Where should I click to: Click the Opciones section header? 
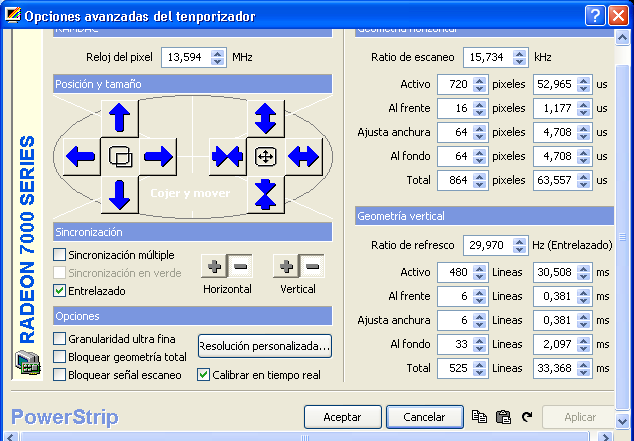coord(192,316)
